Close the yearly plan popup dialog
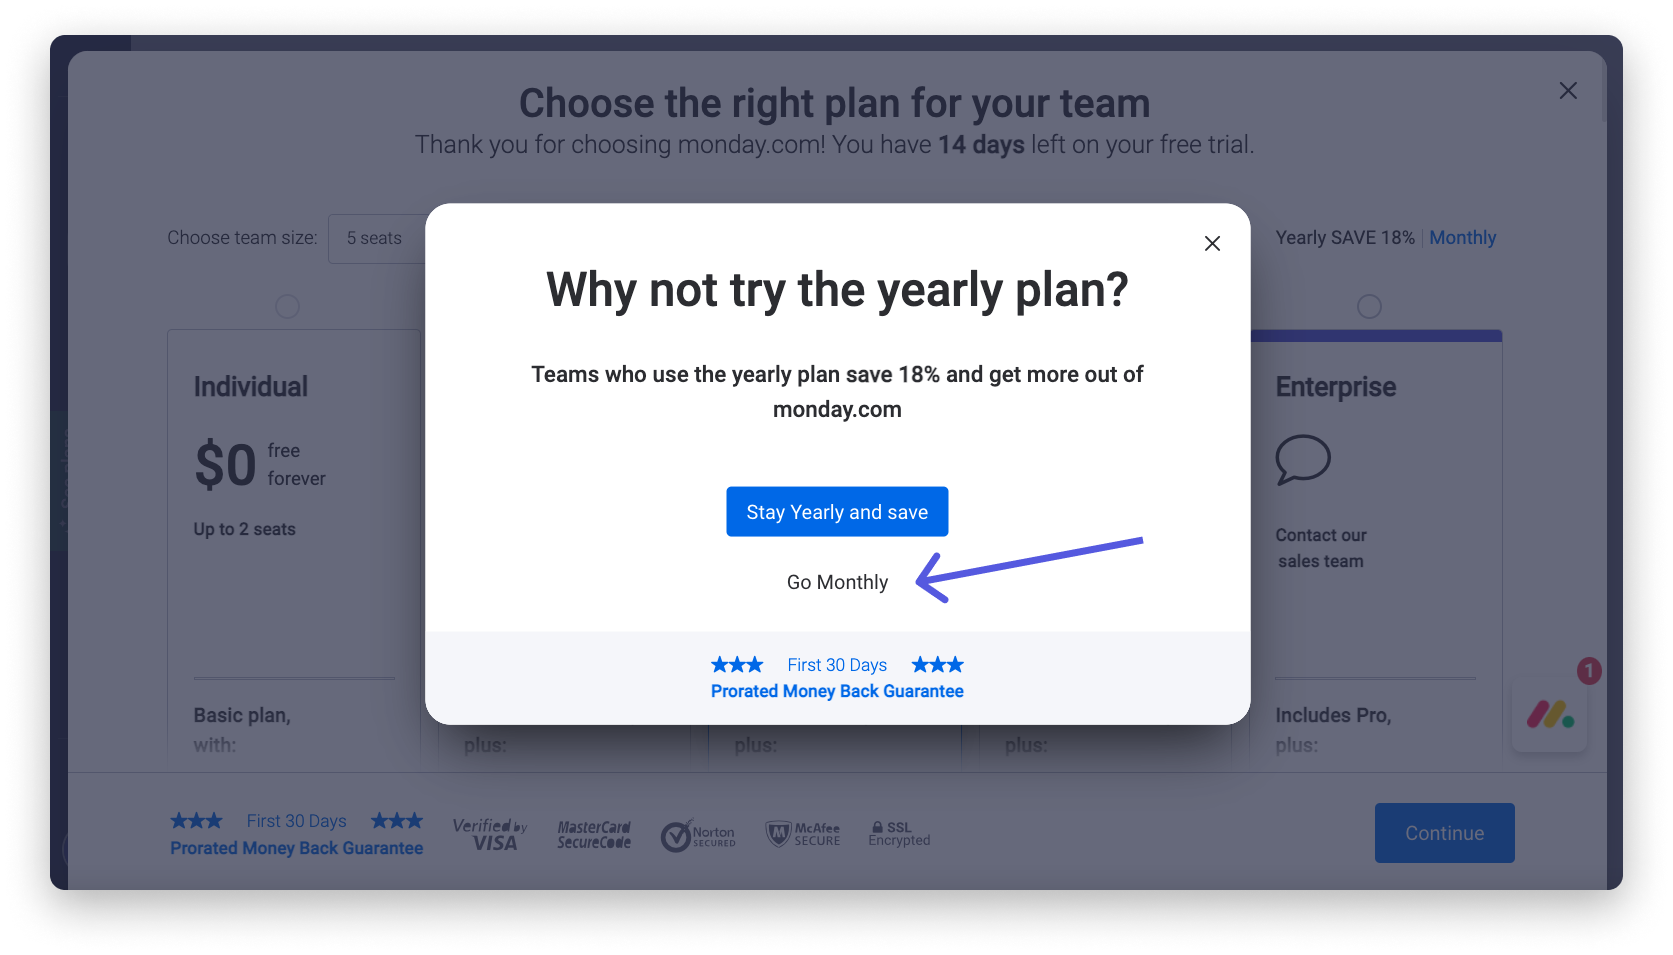Viewport: 1673px width, 955px height. pos(1212,243)
